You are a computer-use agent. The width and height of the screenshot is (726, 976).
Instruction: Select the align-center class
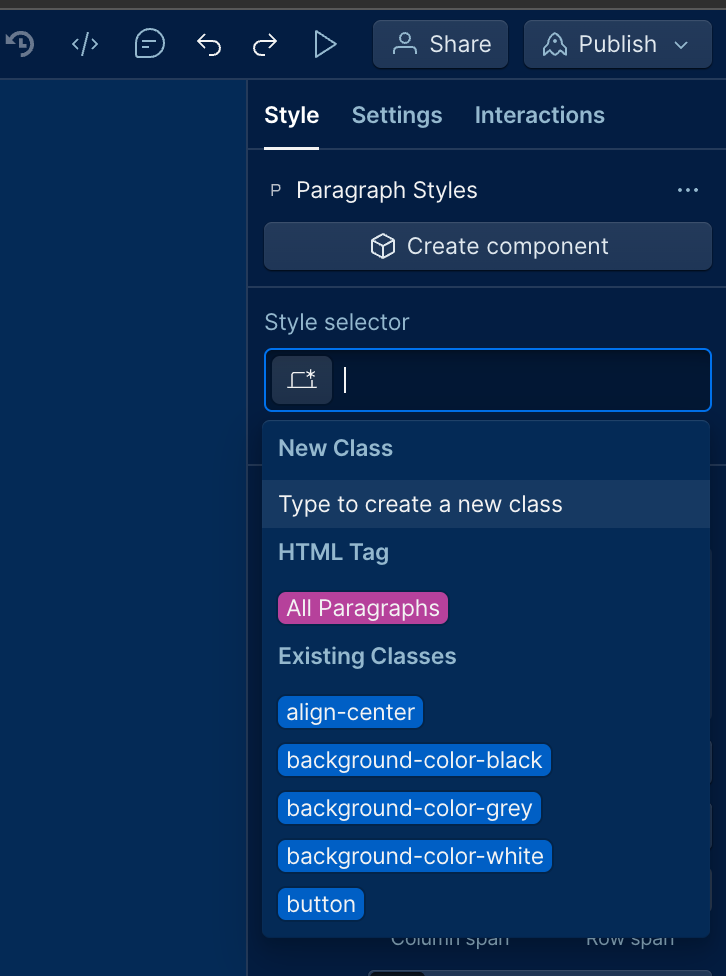click(x=351, y=712)
